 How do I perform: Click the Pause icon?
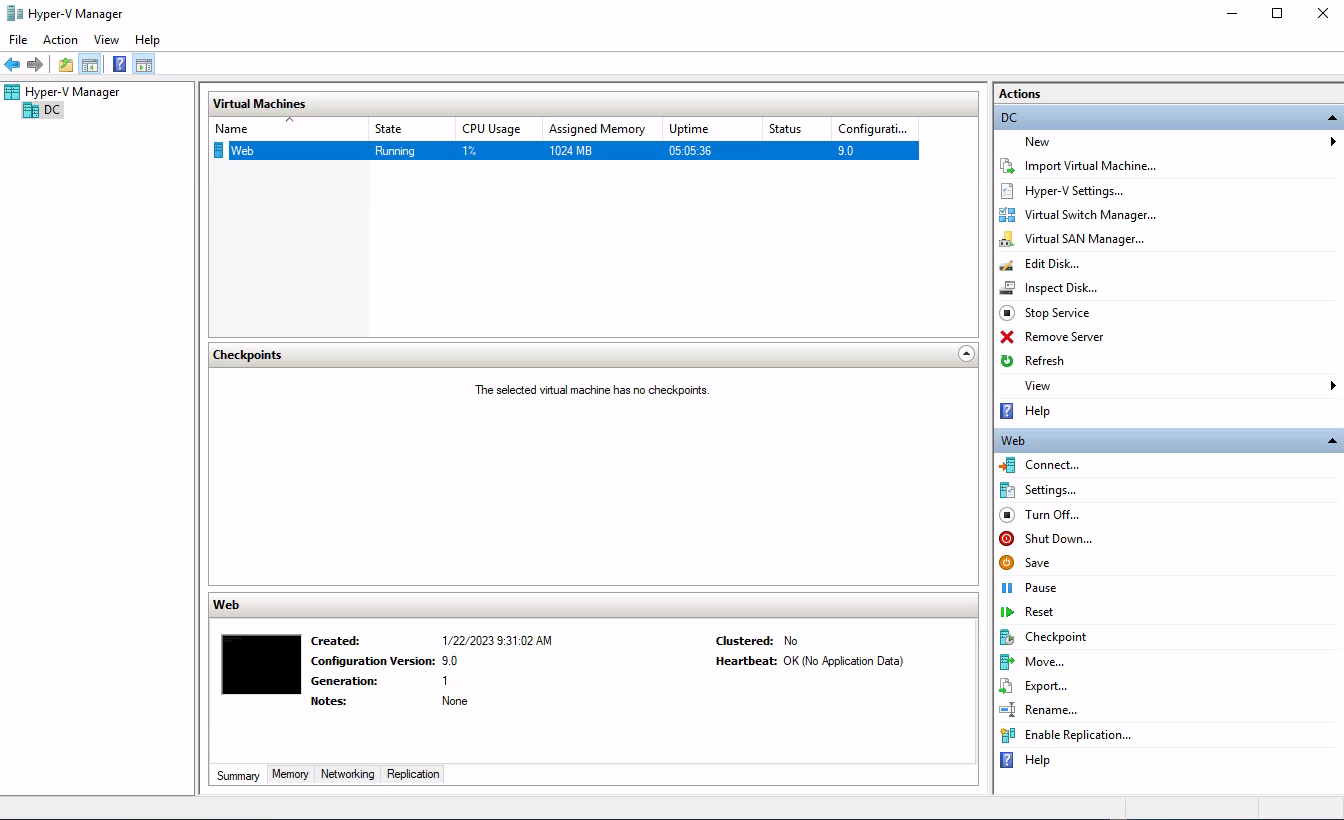1007,588
